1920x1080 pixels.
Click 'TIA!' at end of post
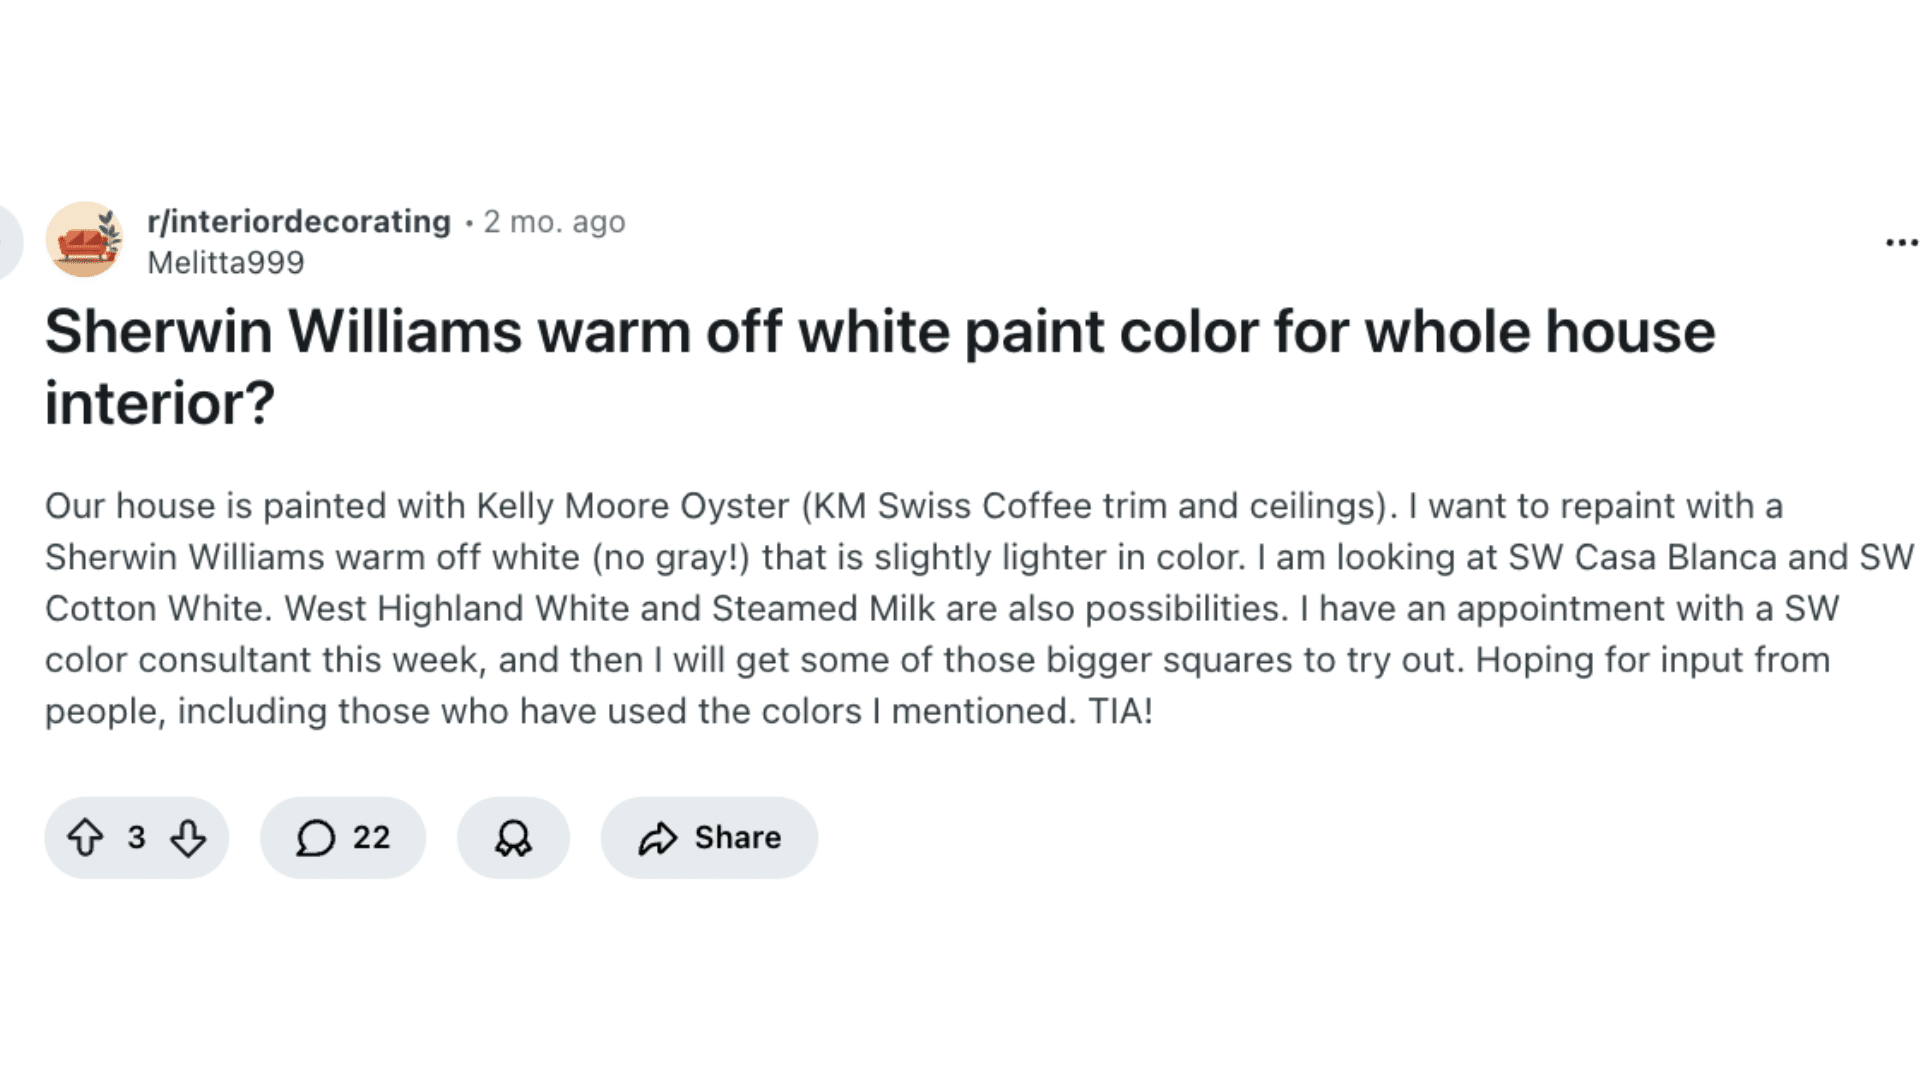pyautogui.click(x=1120, y=712)
